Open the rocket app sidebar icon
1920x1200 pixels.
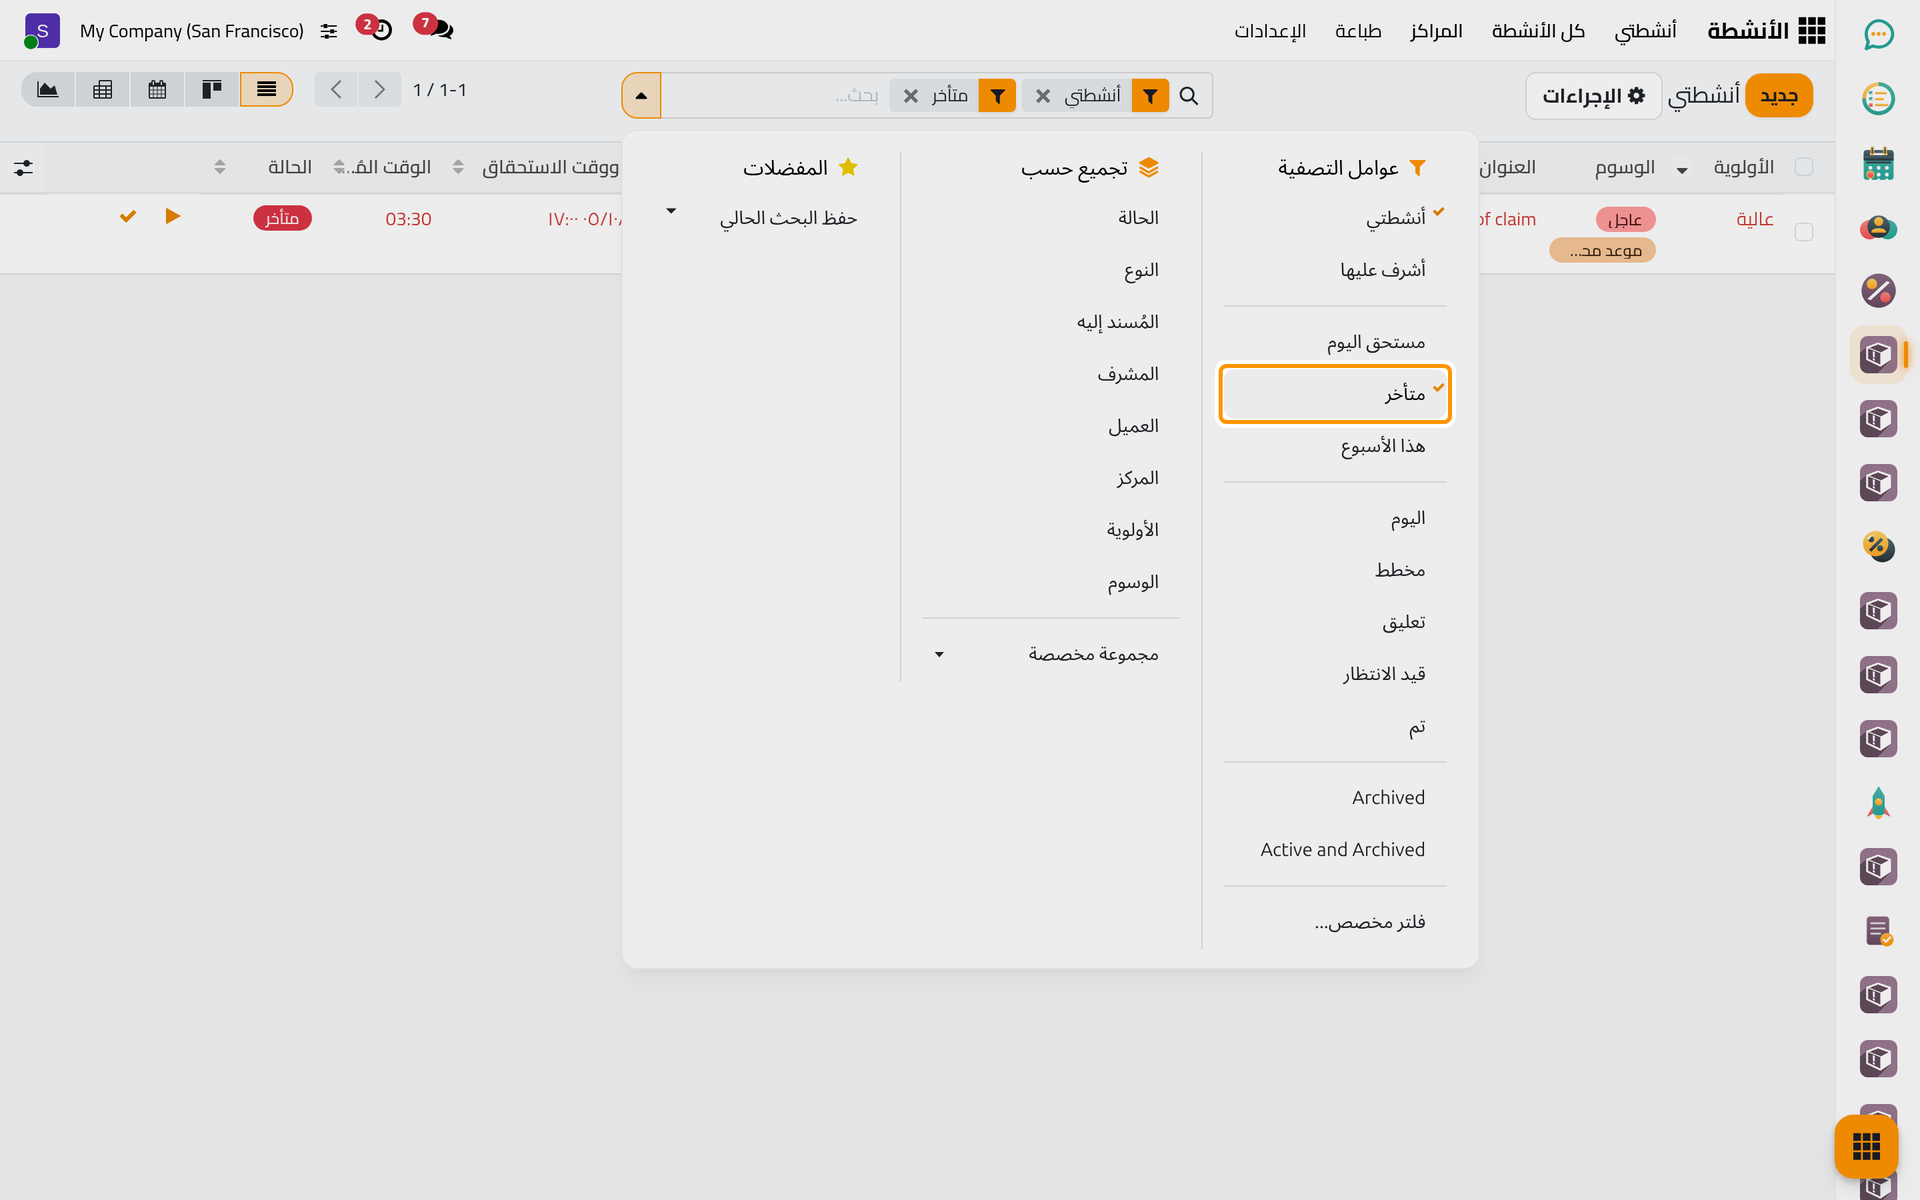1878,803
